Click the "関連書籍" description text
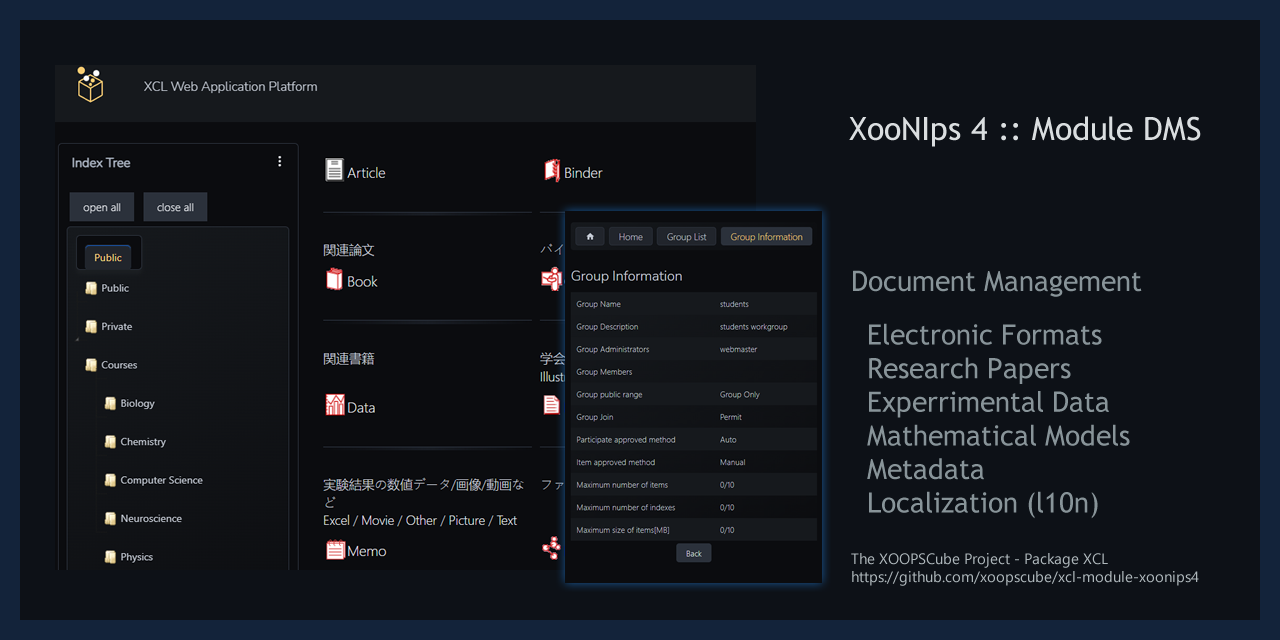This screenshot has height=640, width=1280. click(349, 358)
